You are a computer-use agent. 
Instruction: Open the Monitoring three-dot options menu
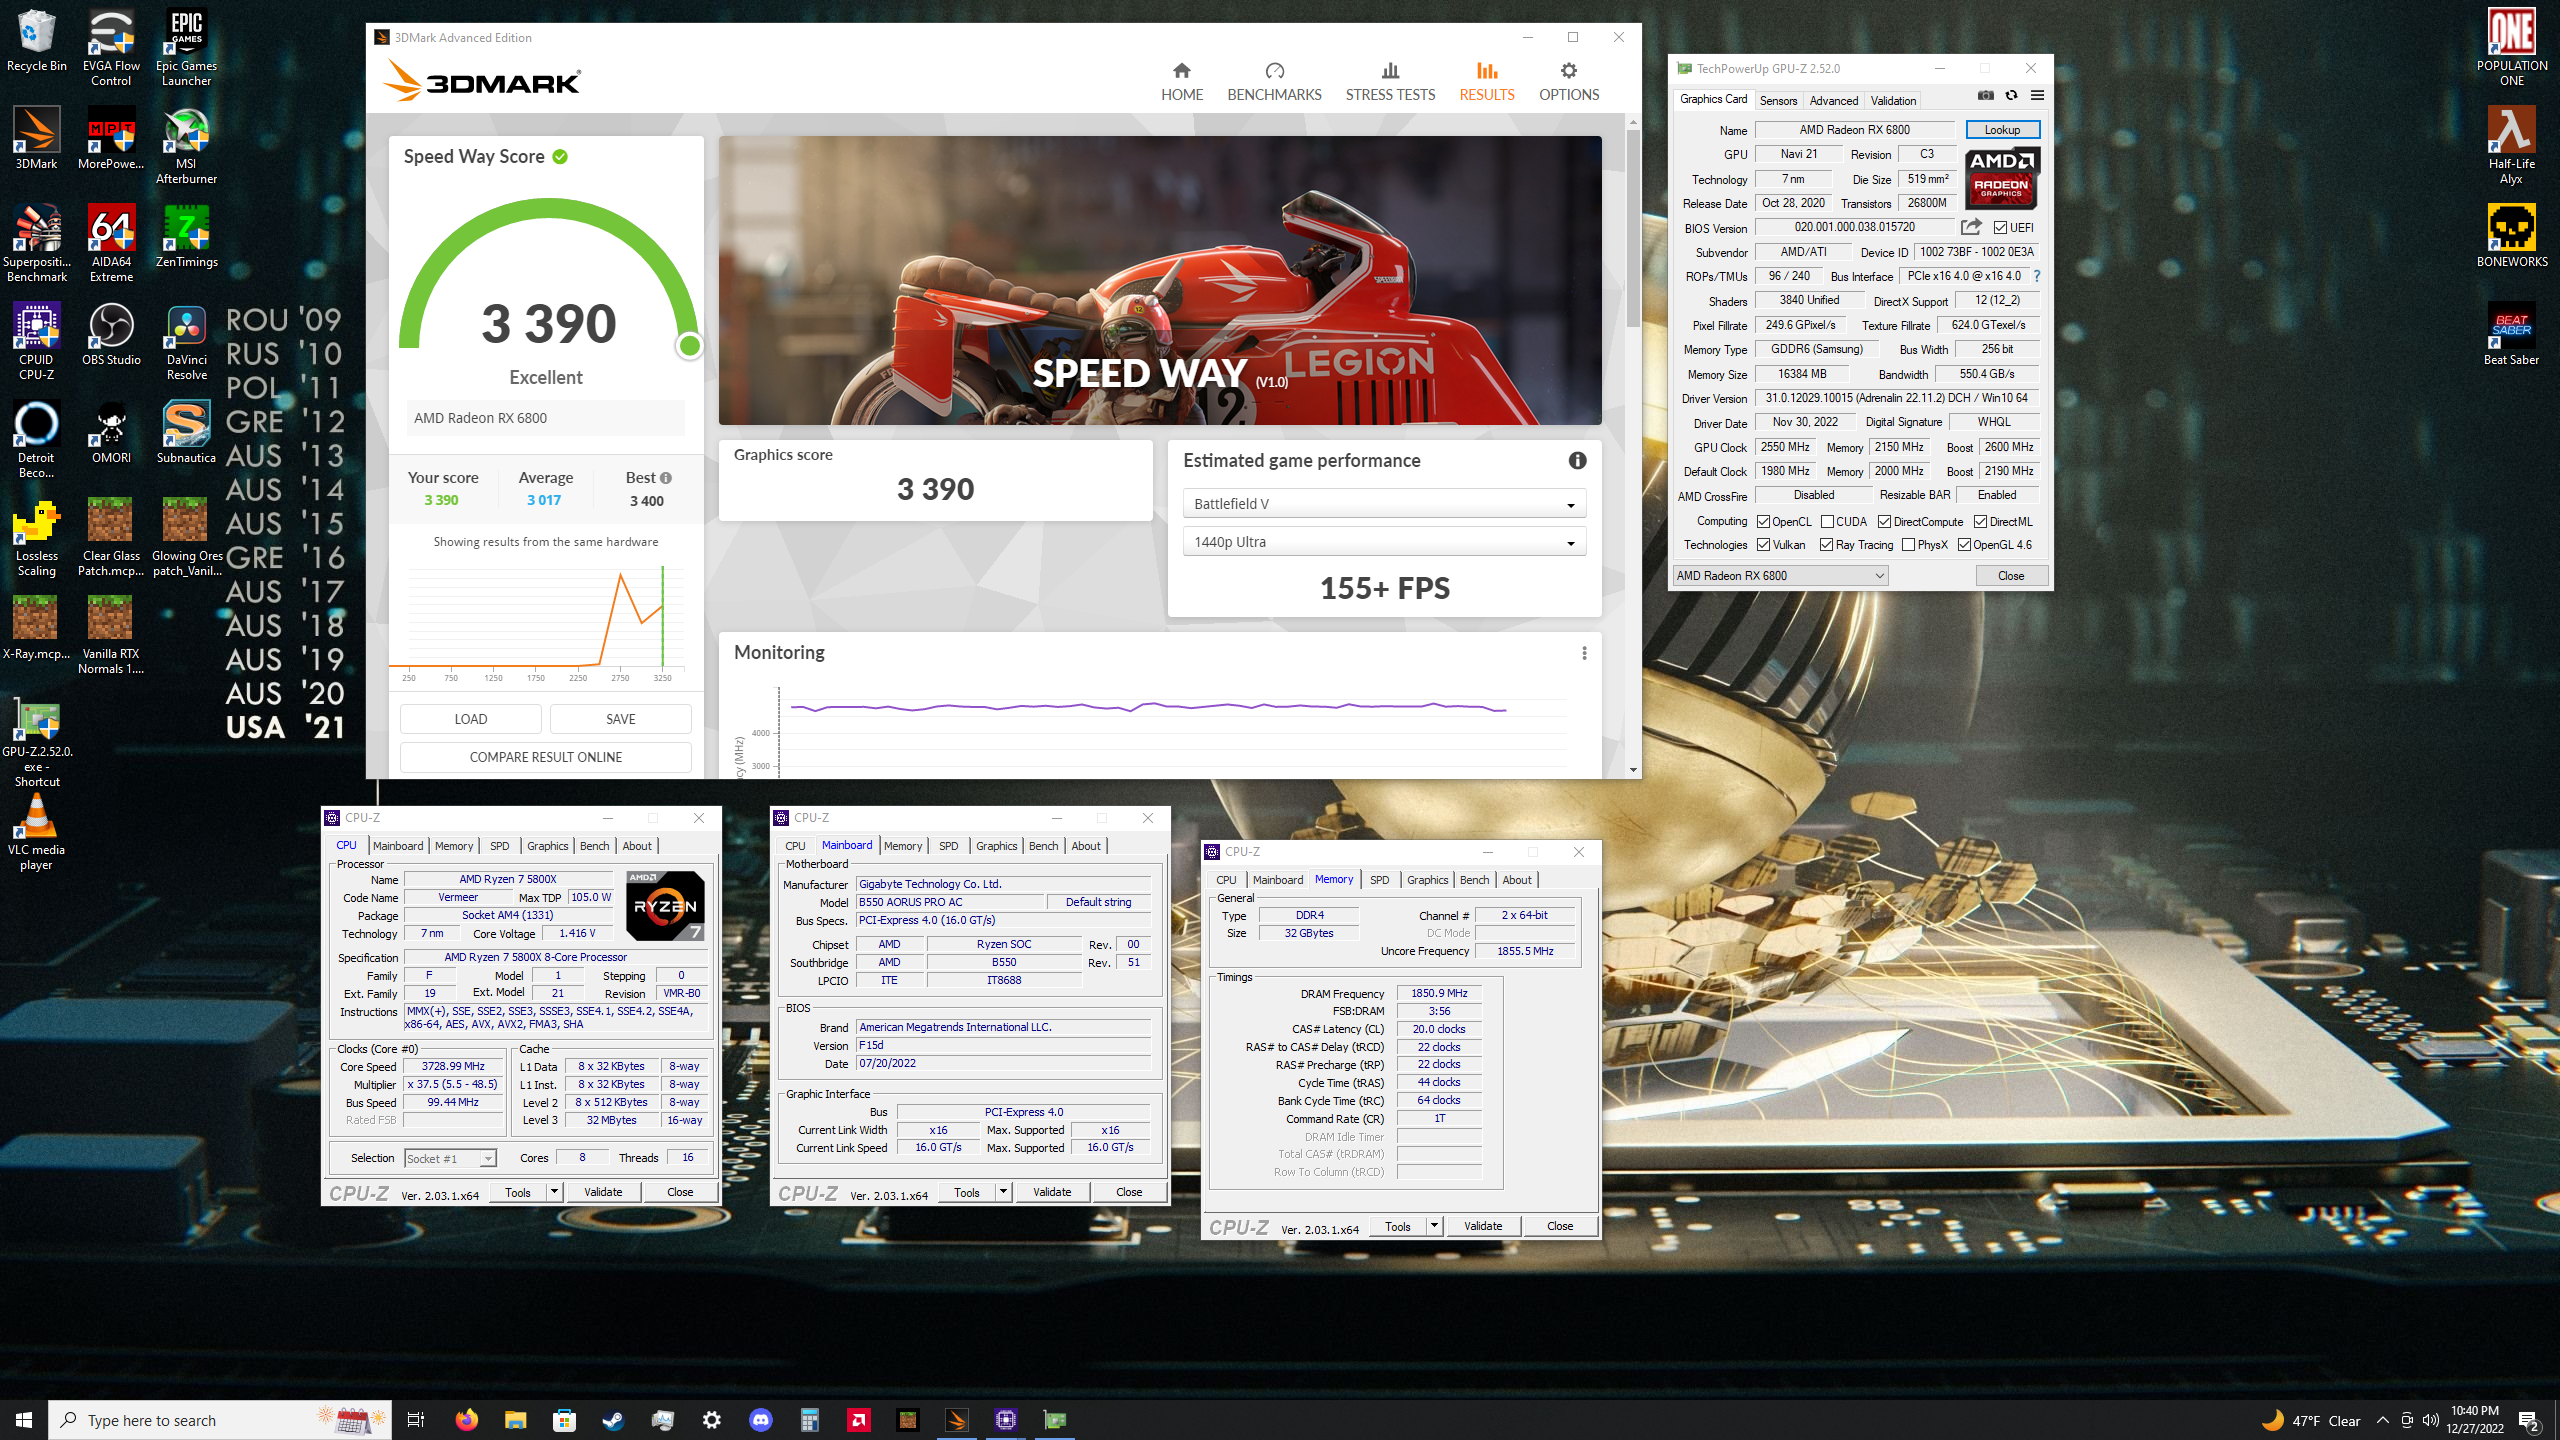(x=1584, y=653)
